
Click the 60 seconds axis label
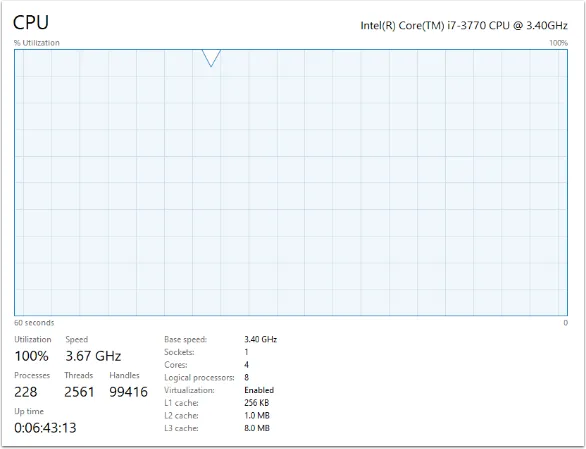(x=34, y=323)
